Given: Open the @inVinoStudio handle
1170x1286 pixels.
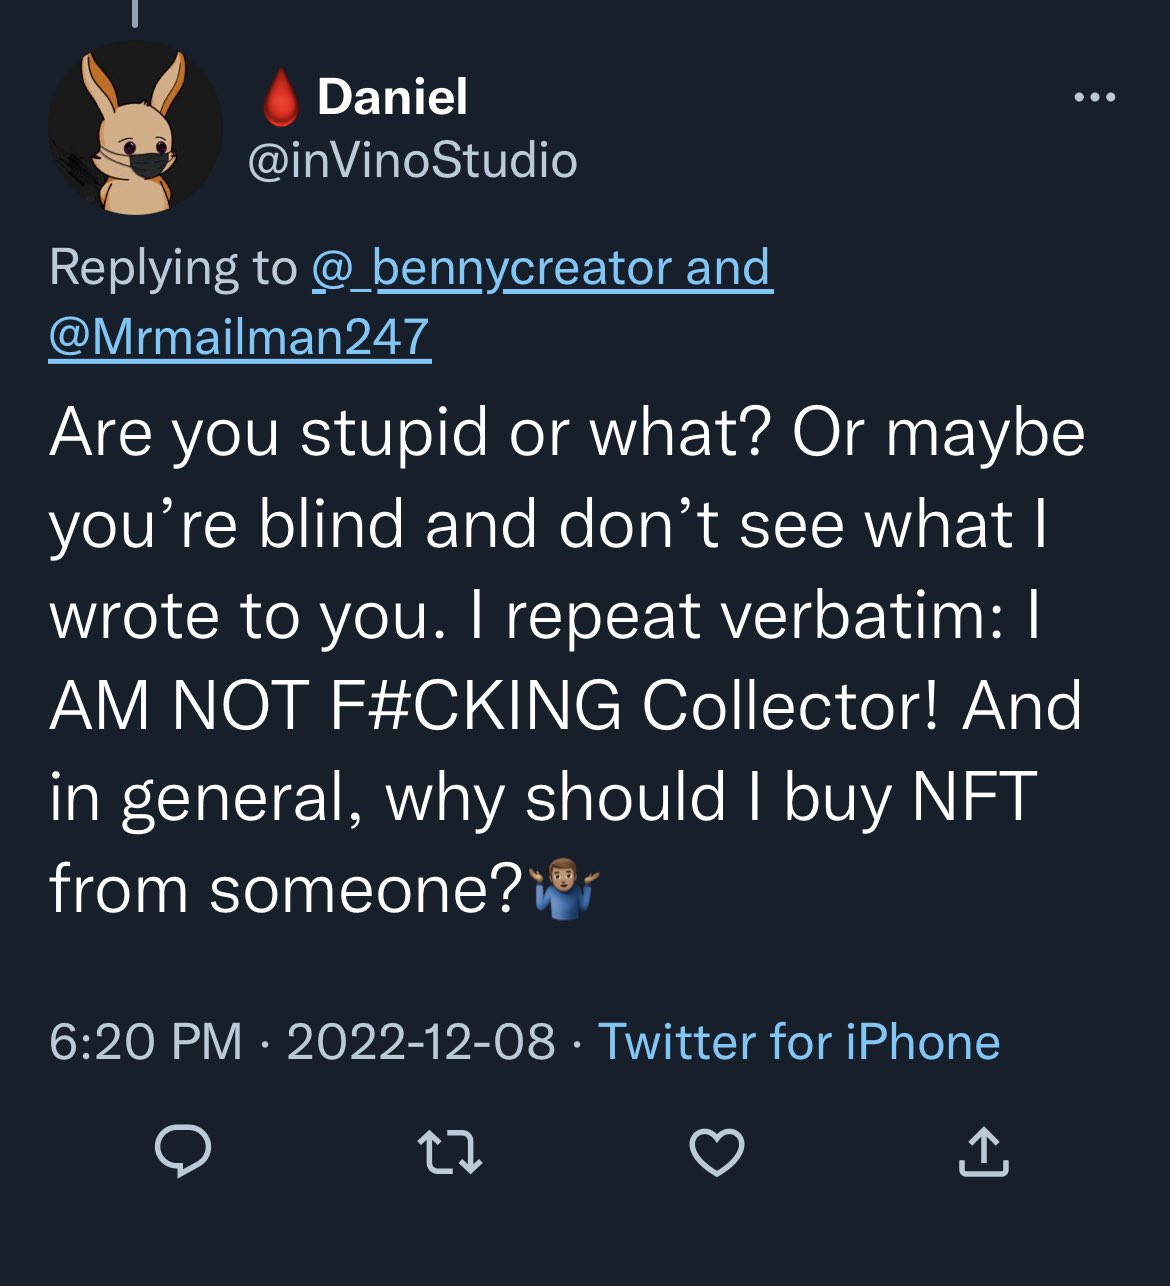Looking at the screenshot, I should (412, 161).
